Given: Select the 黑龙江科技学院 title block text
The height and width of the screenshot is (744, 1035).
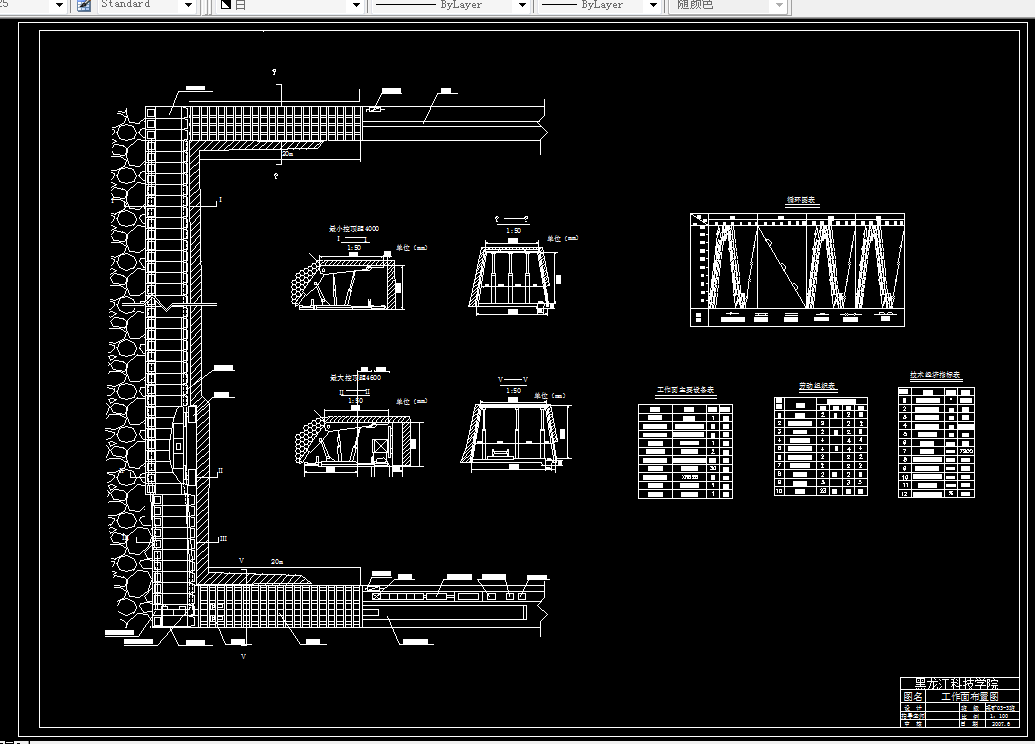Looking at the screenshot, I should [956, 684].
